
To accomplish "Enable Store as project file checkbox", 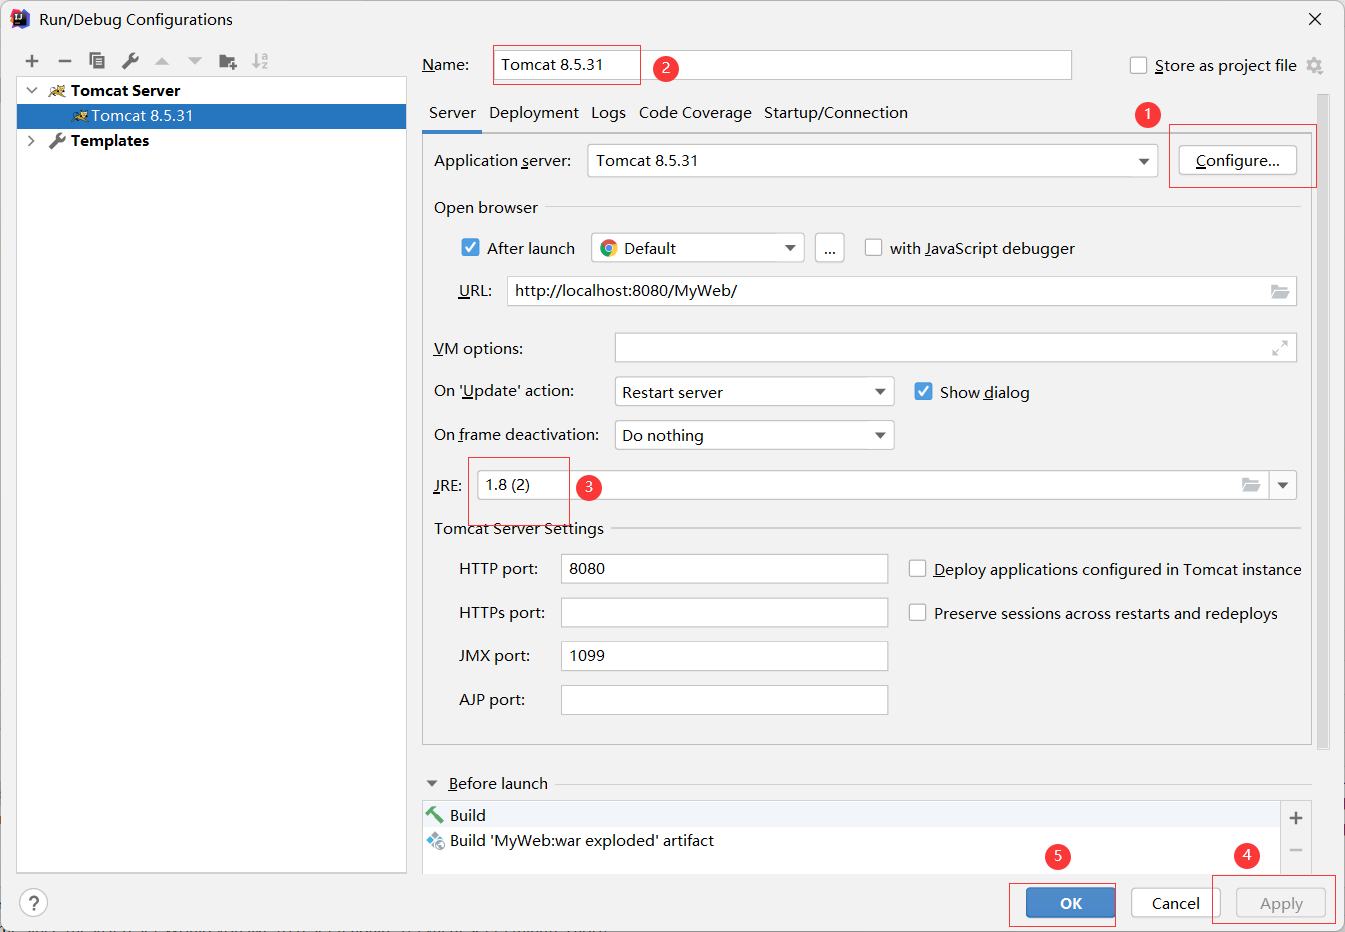I will pos(1138,65).
